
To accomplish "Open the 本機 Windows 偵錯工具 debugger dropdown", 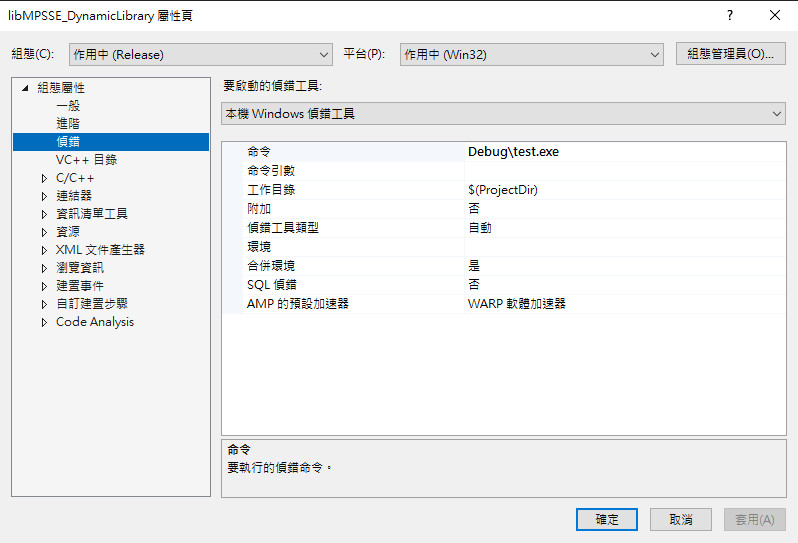I will [x=503, y=113].
